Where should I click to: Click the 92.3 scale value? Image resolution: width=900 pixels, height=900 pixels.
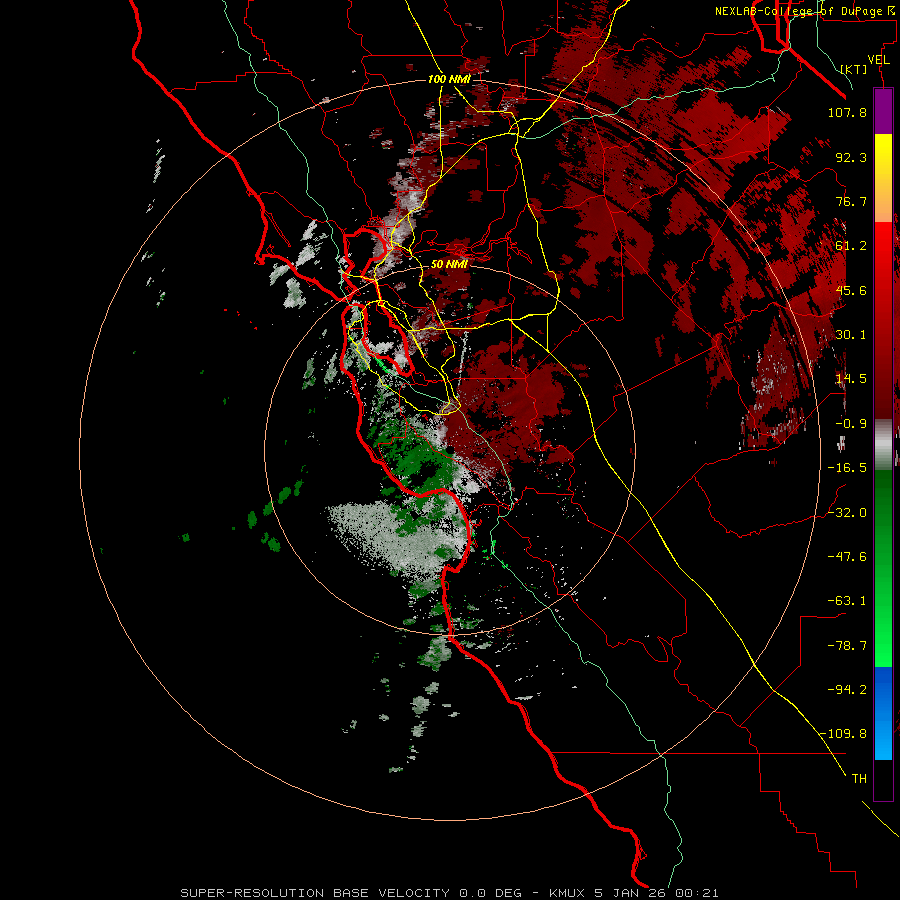851,157
